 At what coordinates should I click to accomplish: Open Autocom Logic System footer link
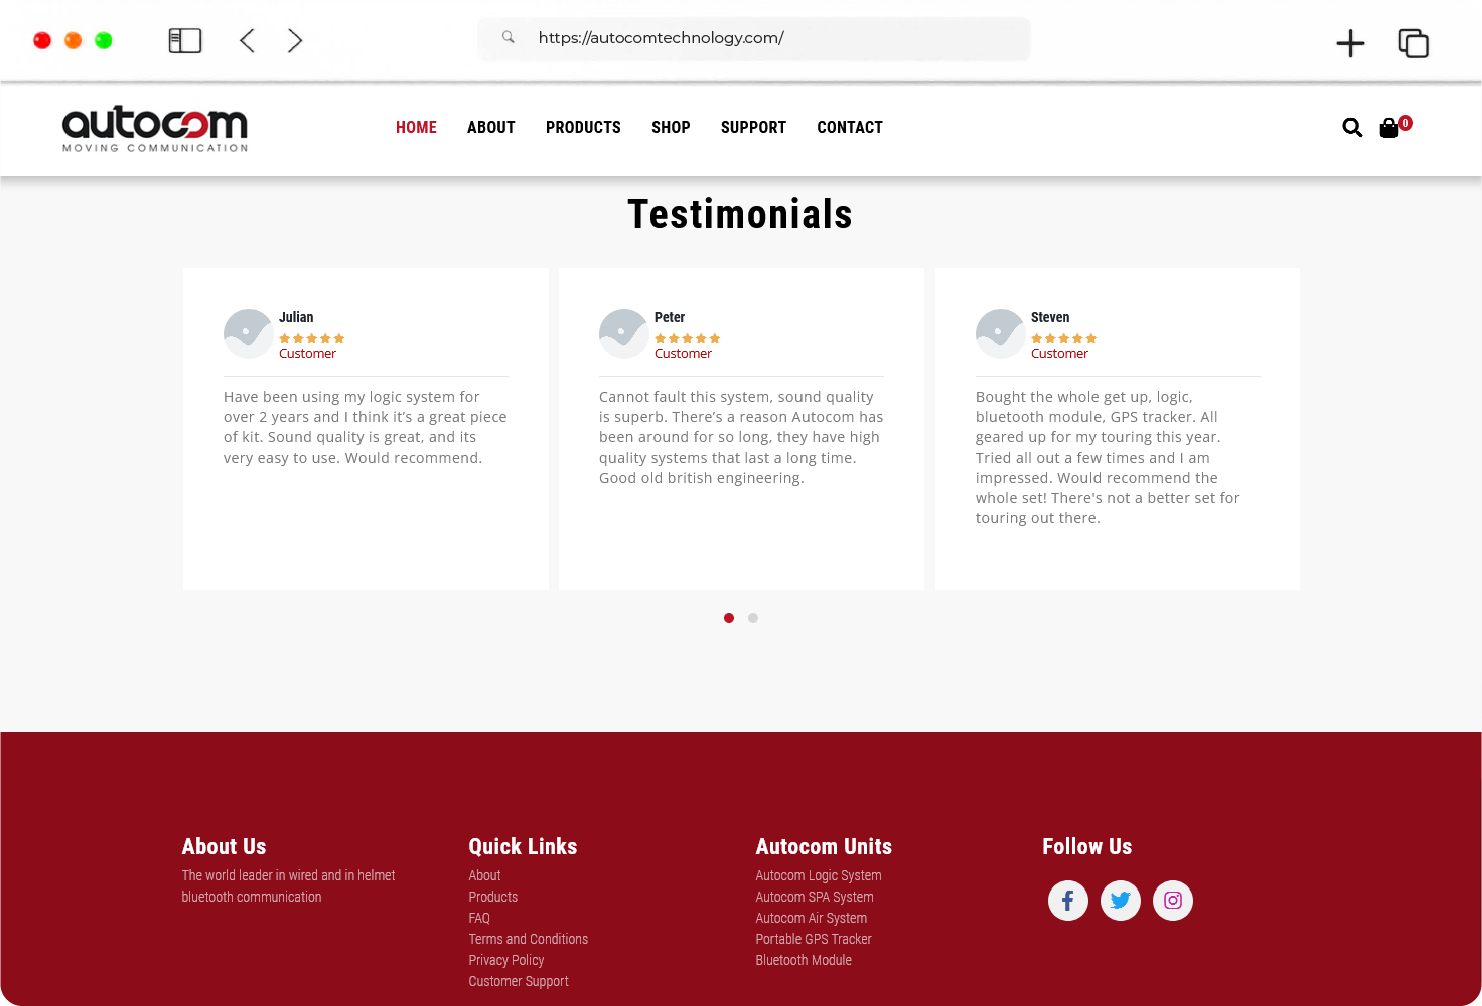(818, 875)
